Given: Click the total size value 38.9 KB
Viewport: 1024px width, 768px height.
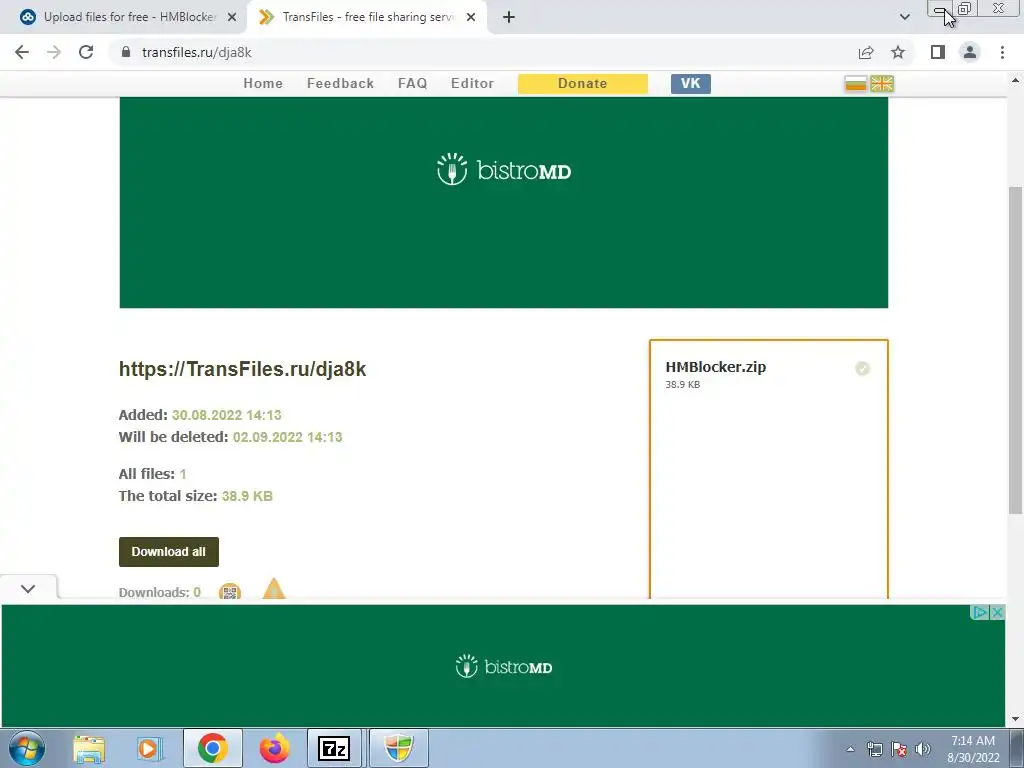Looking at the screenshot, I should pos(247,496).
